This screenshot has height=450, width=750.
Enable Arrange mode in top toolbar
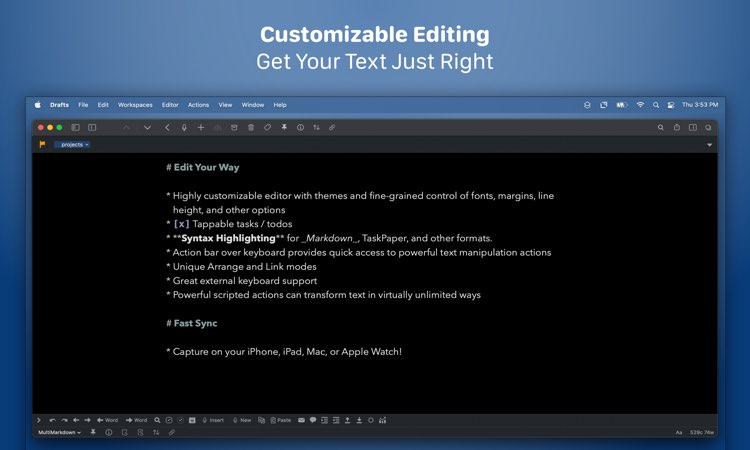316,128
